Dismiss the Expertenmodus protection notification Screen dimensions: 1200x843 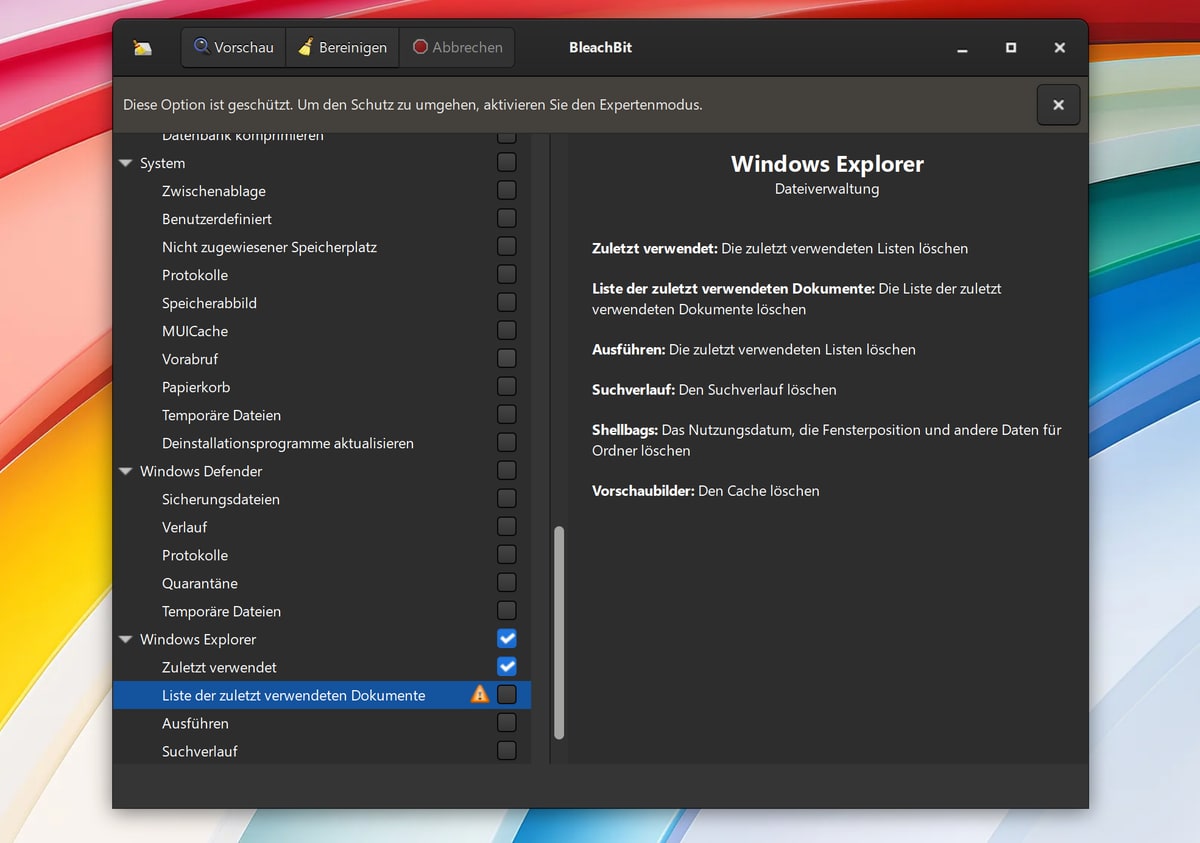pos(1058,104)
